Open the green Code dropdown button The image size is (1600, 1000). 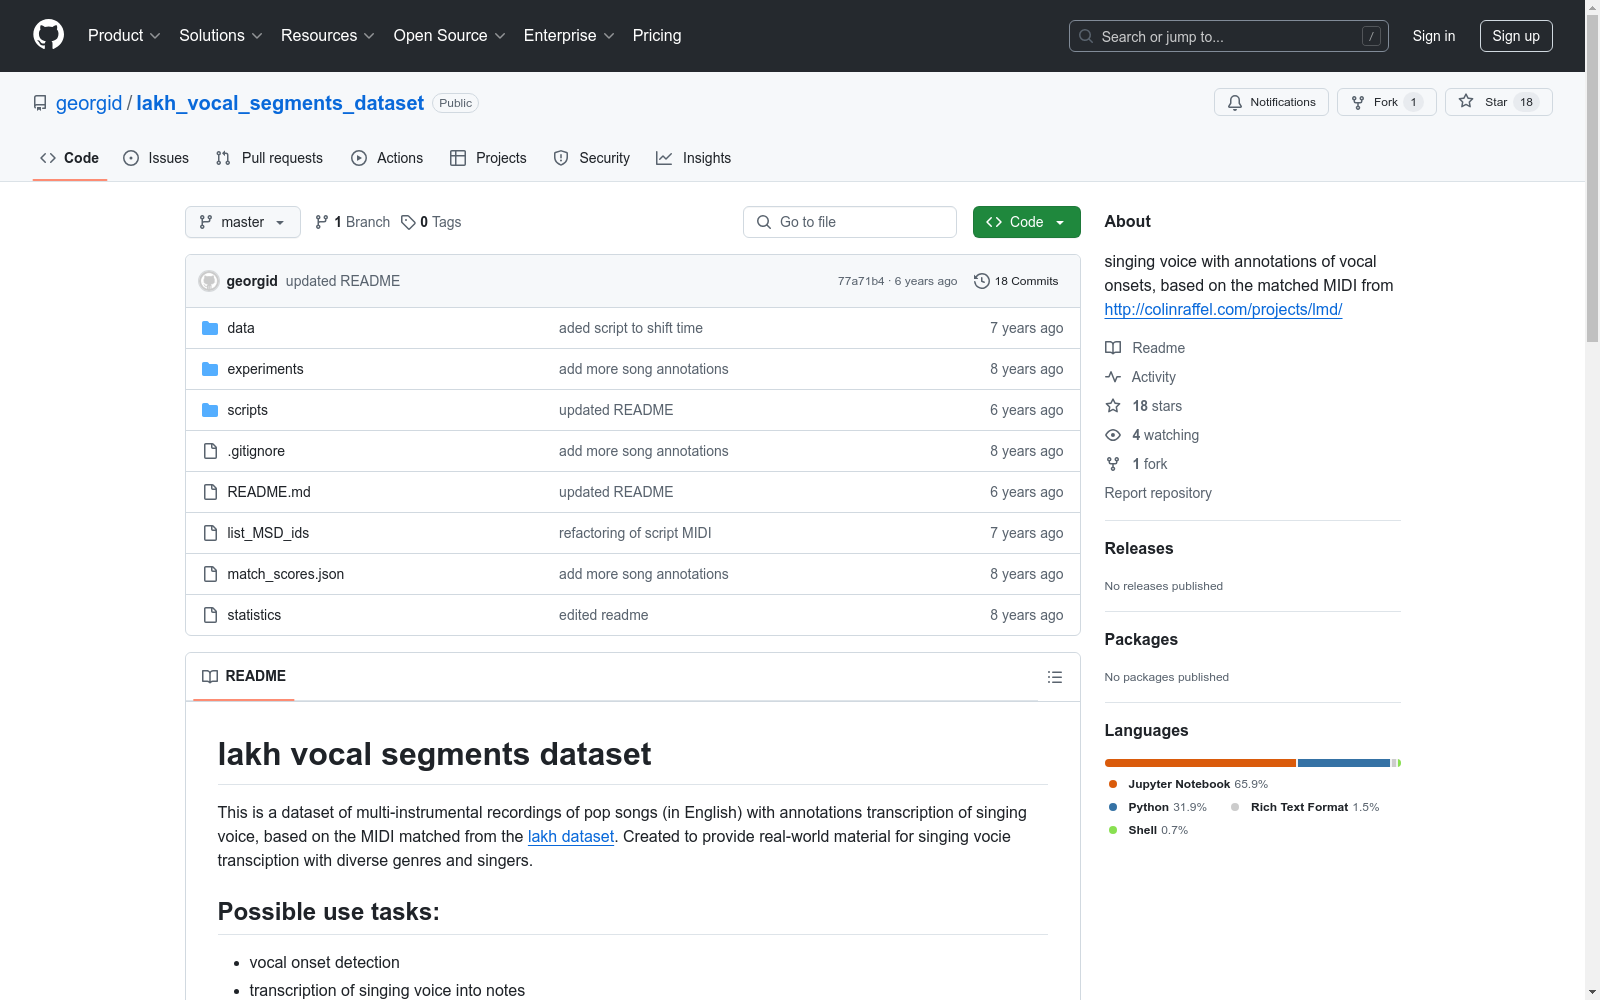click(1026, 222)
